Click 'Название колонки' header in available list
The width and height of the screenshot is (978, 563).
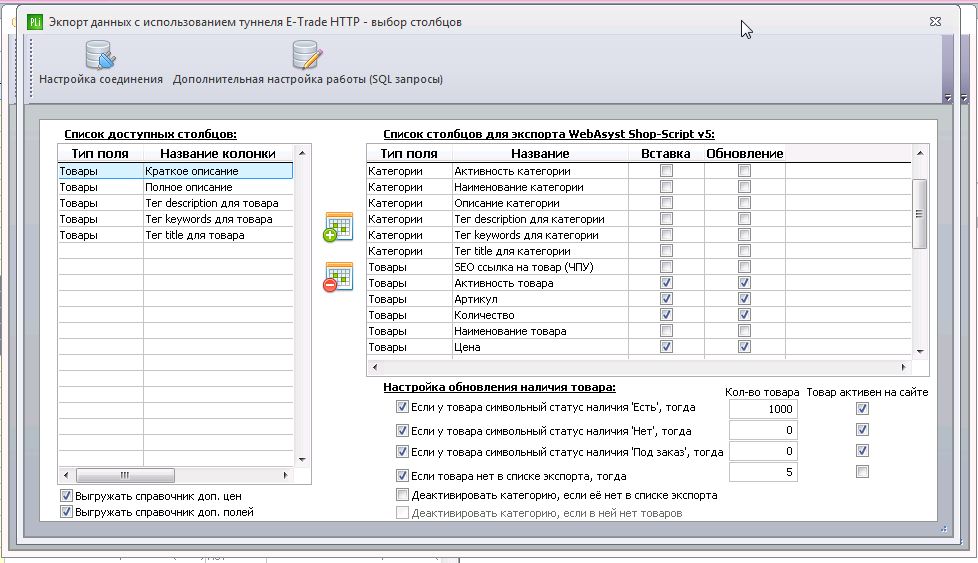[218, 153]
